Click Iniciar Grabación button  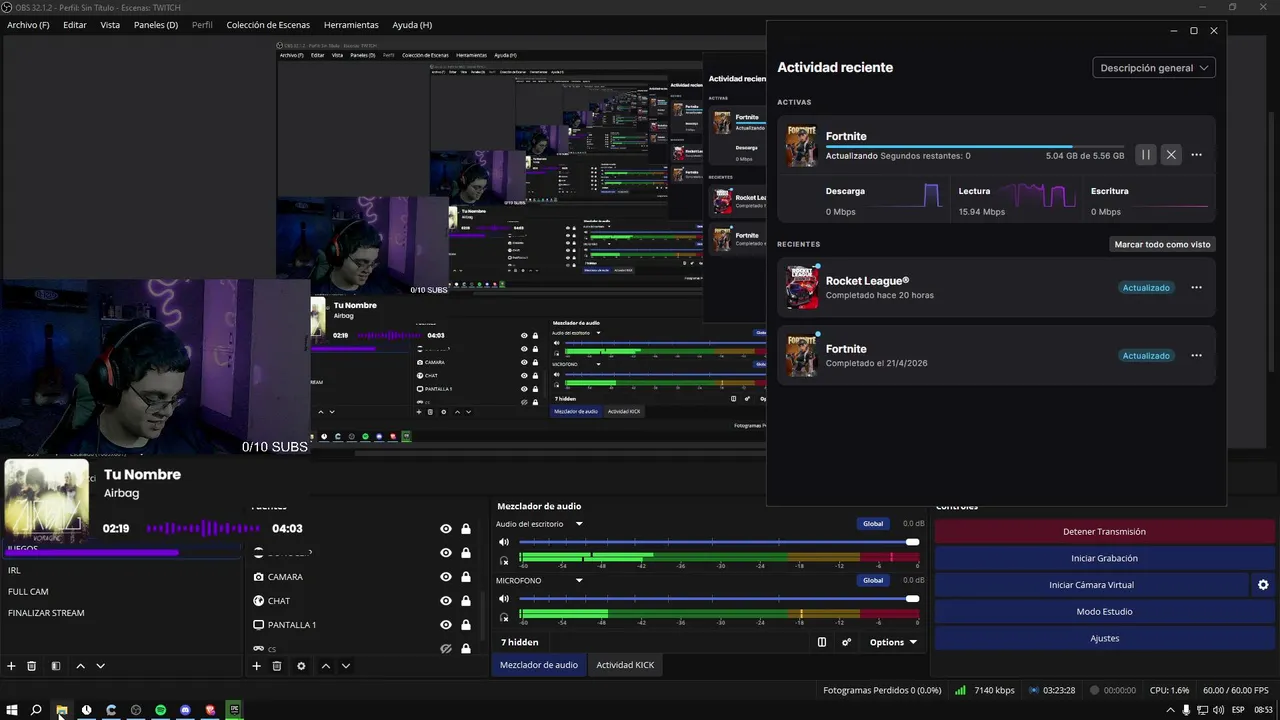coord(1104,558)
